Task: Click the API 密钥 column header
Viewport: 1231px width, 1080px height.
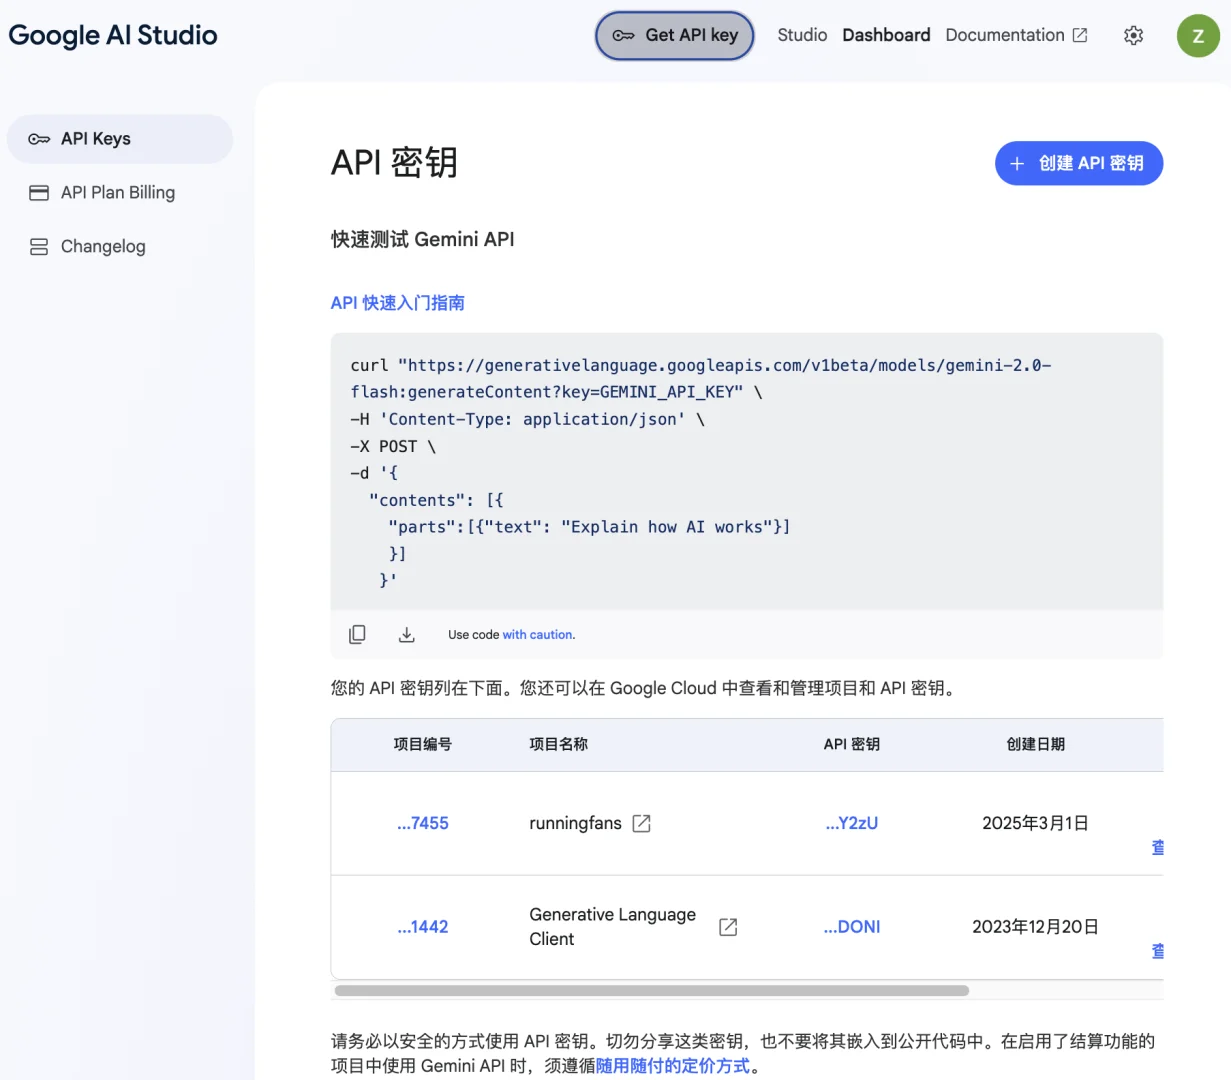Action: coord(852,744)
